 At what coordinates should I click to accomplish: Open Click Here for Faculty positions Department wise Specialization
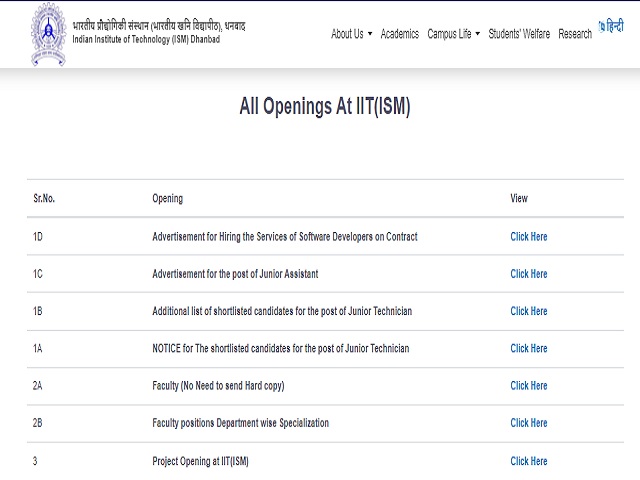(529, 423)
